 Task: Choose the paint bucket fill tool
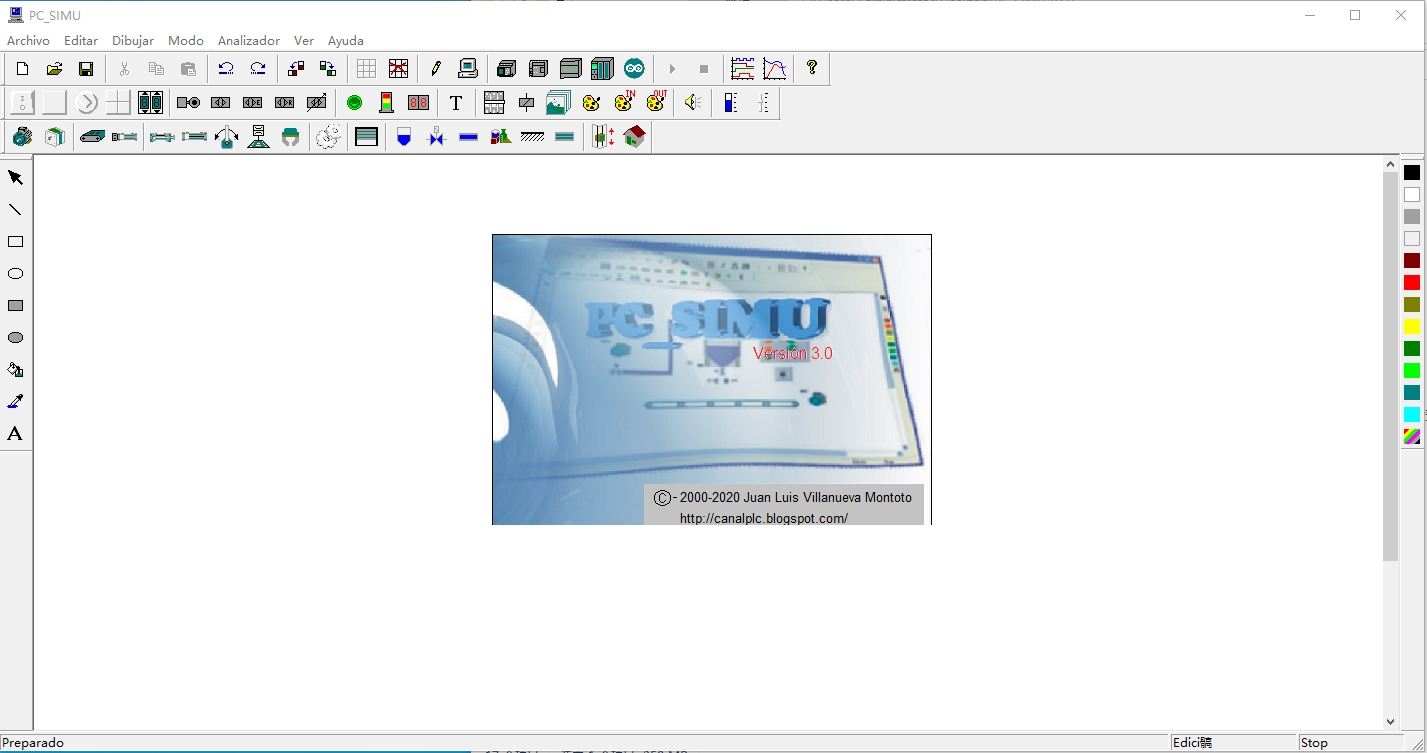coord(16,370)
